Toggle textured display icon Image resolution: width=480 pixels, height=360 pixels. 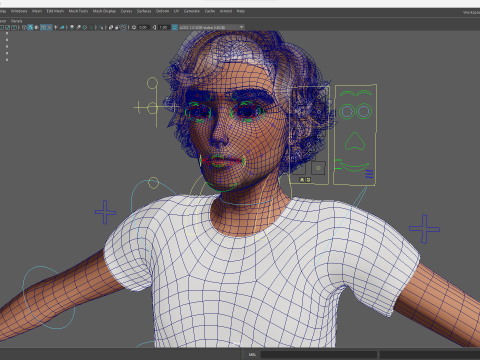tap(49, 27)
